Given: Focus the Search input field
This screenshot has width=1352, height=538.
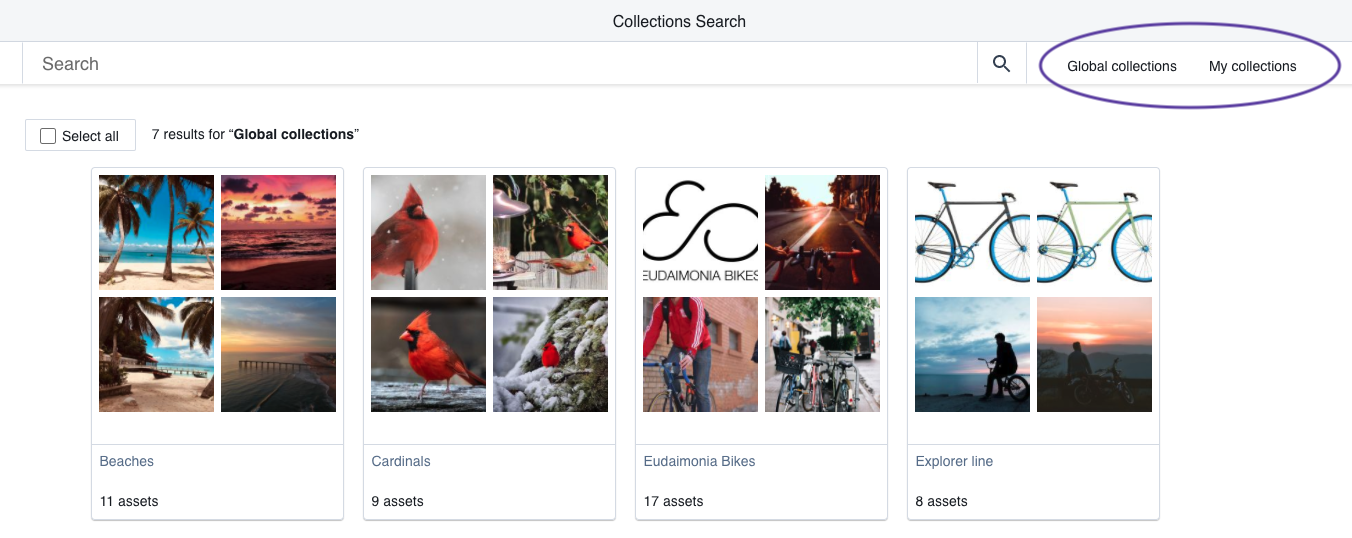Looking at the screenshot, I should pyautogui.click(x=500, y=64).
